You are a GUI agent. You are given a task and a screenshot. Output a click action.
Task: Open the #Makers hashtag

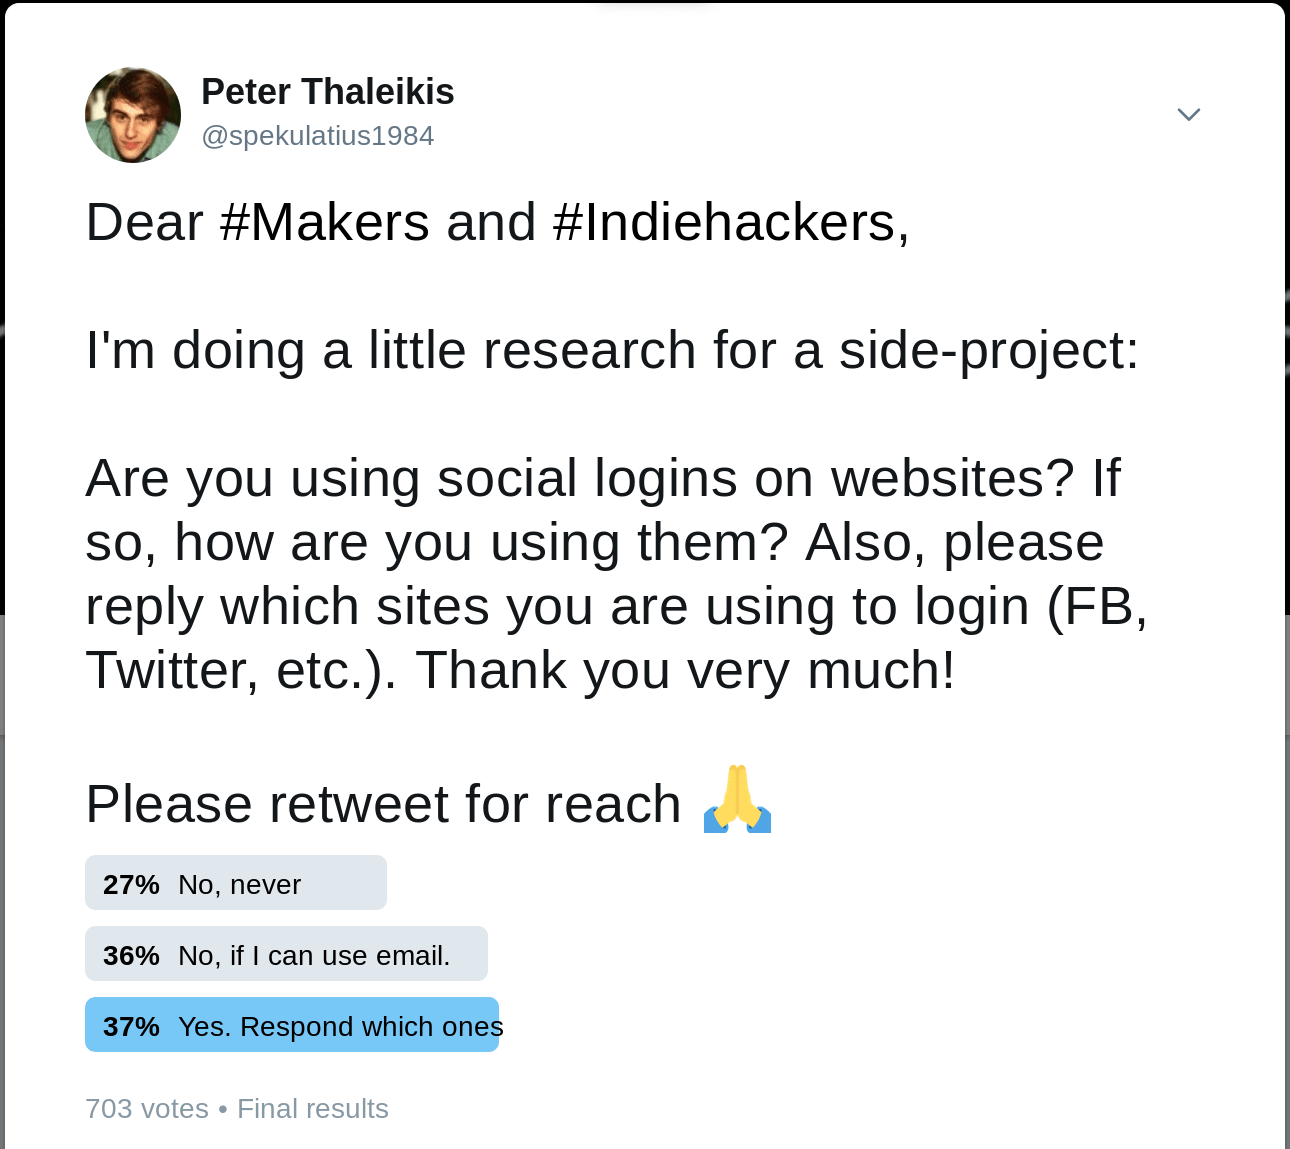[324, 222]
